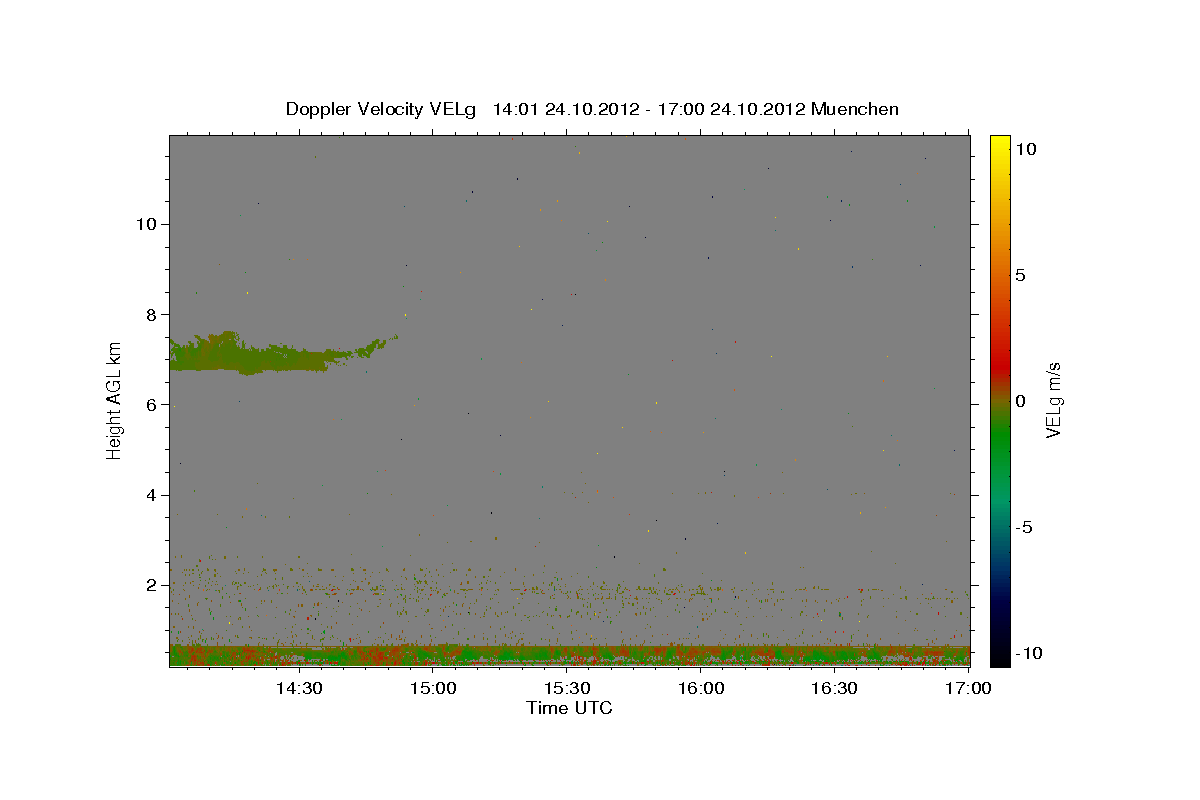Screen dimensions: 1200x800
Task: Click the colorbar value 10 label
Action: coord(1025,148)
